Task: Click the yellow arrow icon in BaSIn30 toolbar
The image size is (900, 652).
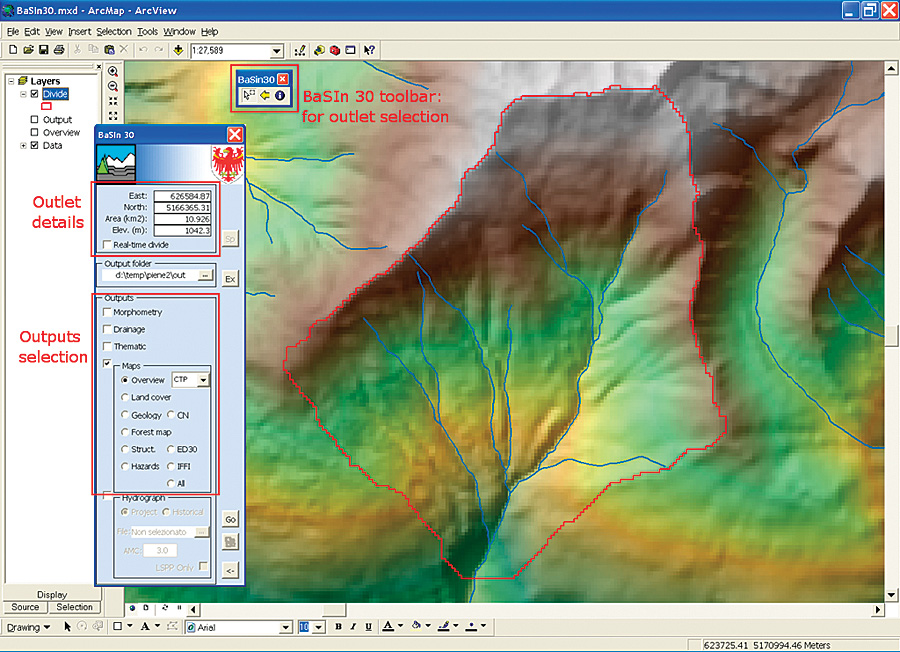Action: 265,97
